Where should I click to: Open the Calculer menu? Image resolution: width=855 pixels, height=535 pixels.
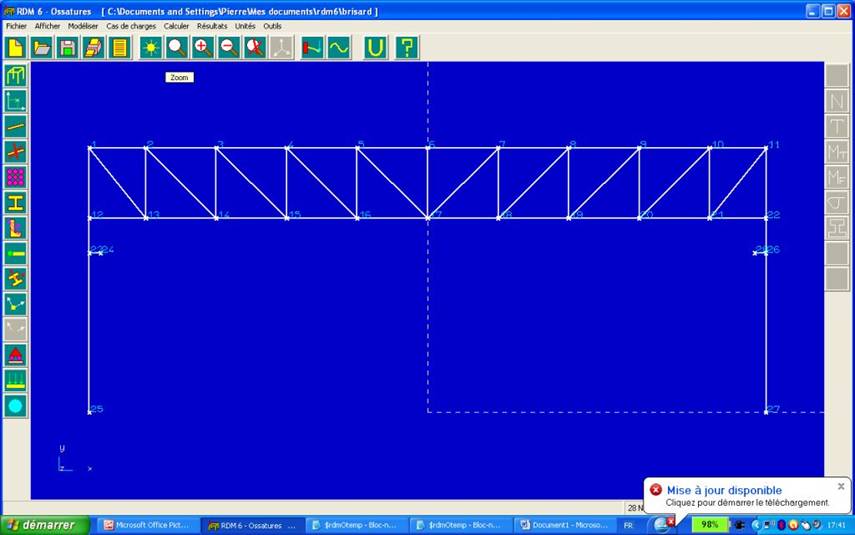click(x=176, y=26)
